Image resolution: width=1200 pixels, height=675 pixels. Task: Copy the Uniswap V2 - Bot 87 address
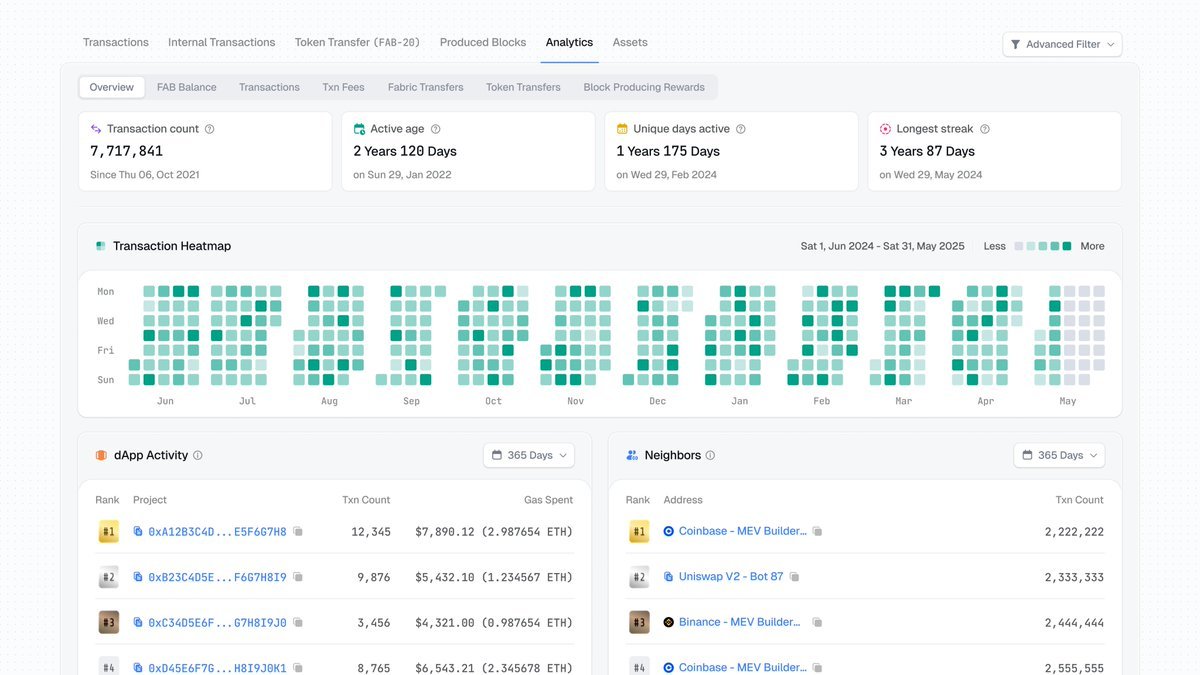[795, 577]
